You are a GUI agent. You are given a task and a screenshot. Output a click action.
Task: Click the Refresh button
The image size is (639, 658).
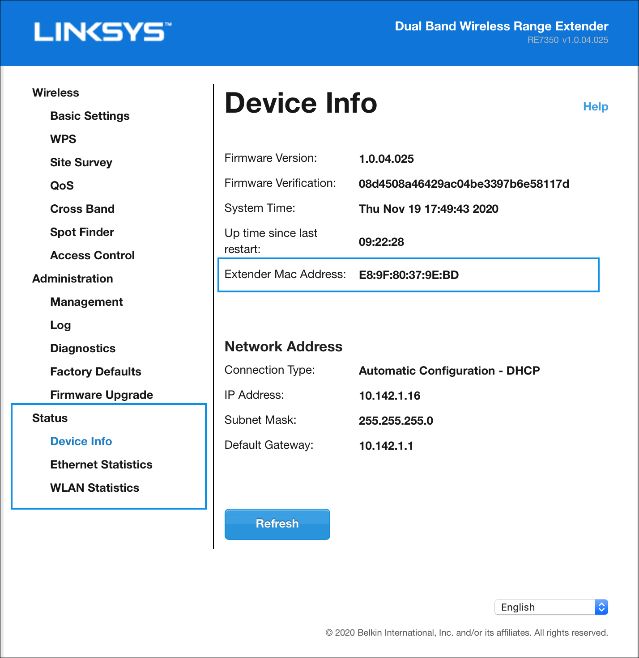[277, 524]
